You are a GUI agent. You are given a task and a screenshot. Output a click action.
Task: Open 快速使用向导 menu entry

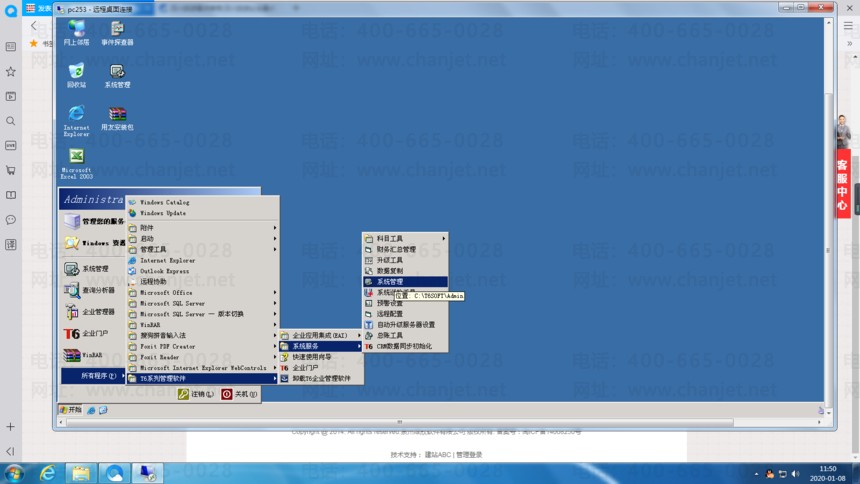click(x=321, y=357)
